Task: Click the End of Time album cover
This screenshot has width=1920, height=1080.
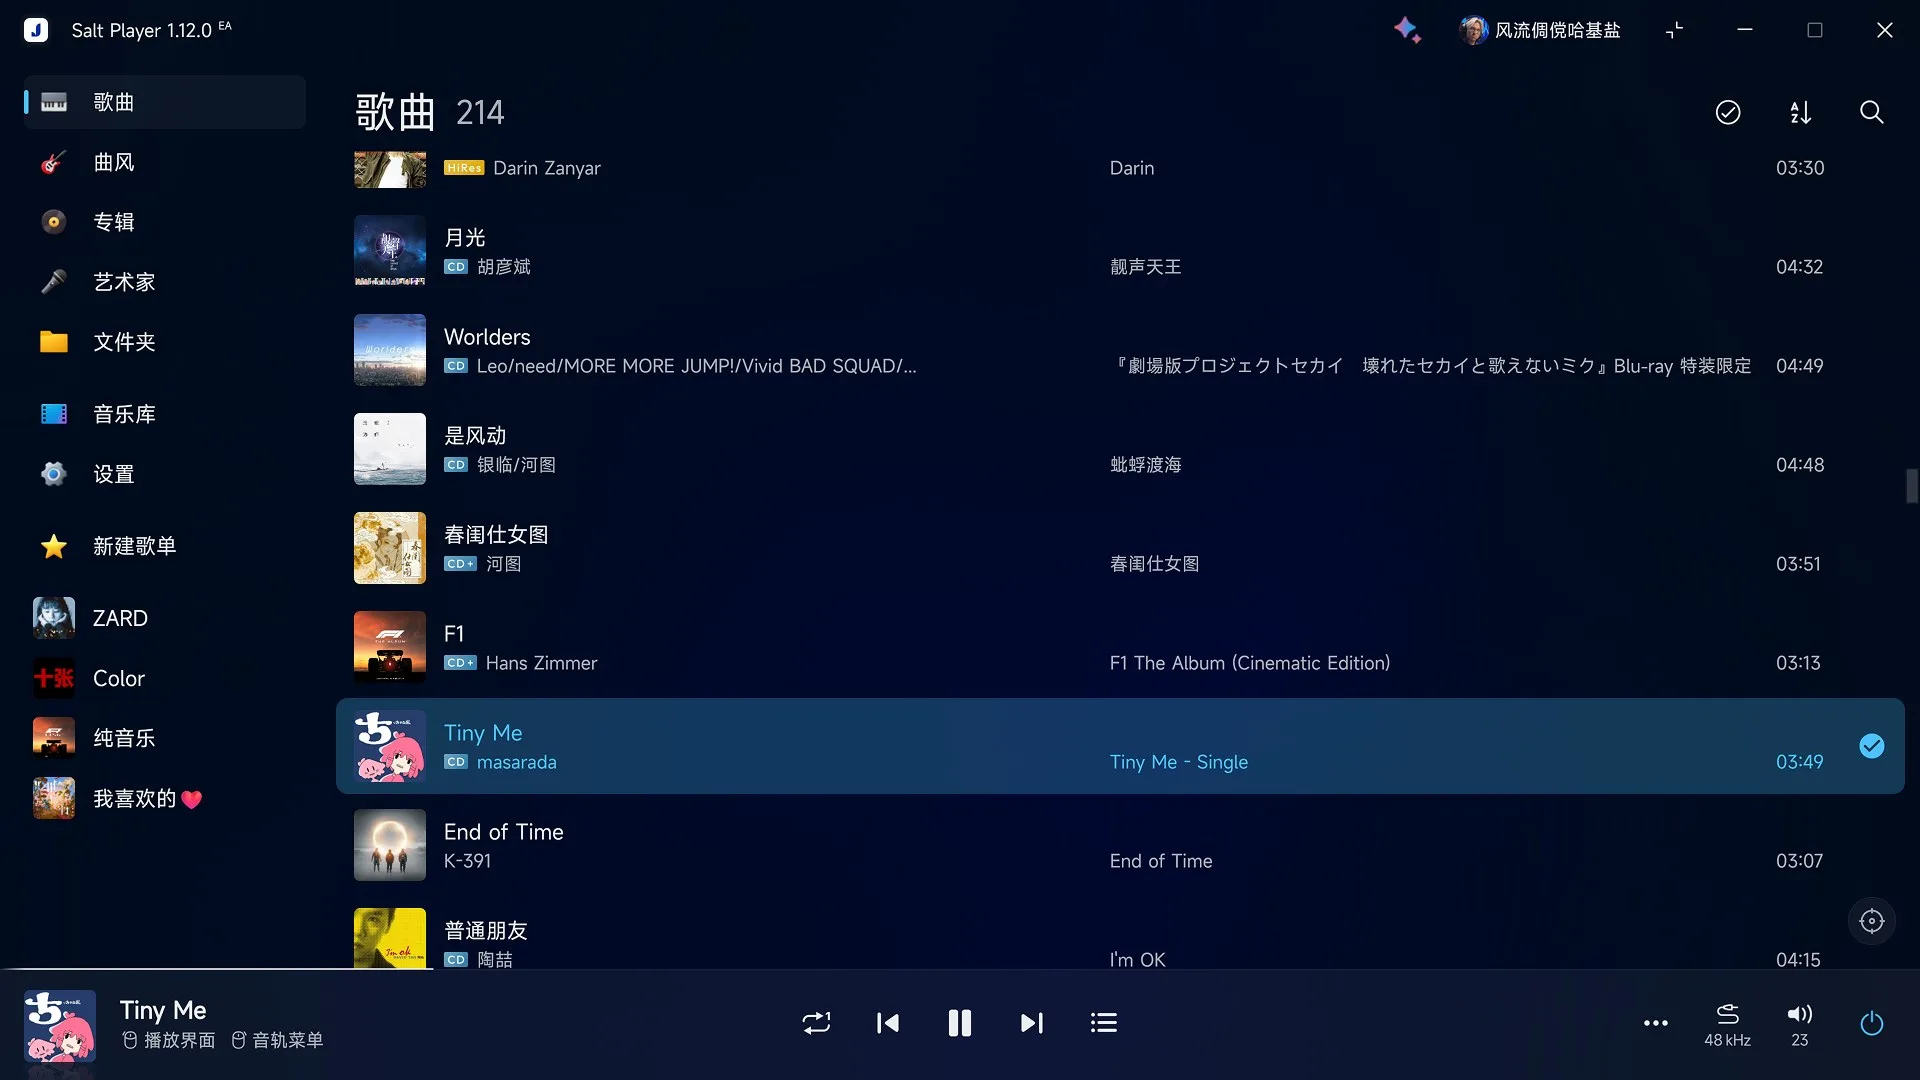Action: pos(390,845)
